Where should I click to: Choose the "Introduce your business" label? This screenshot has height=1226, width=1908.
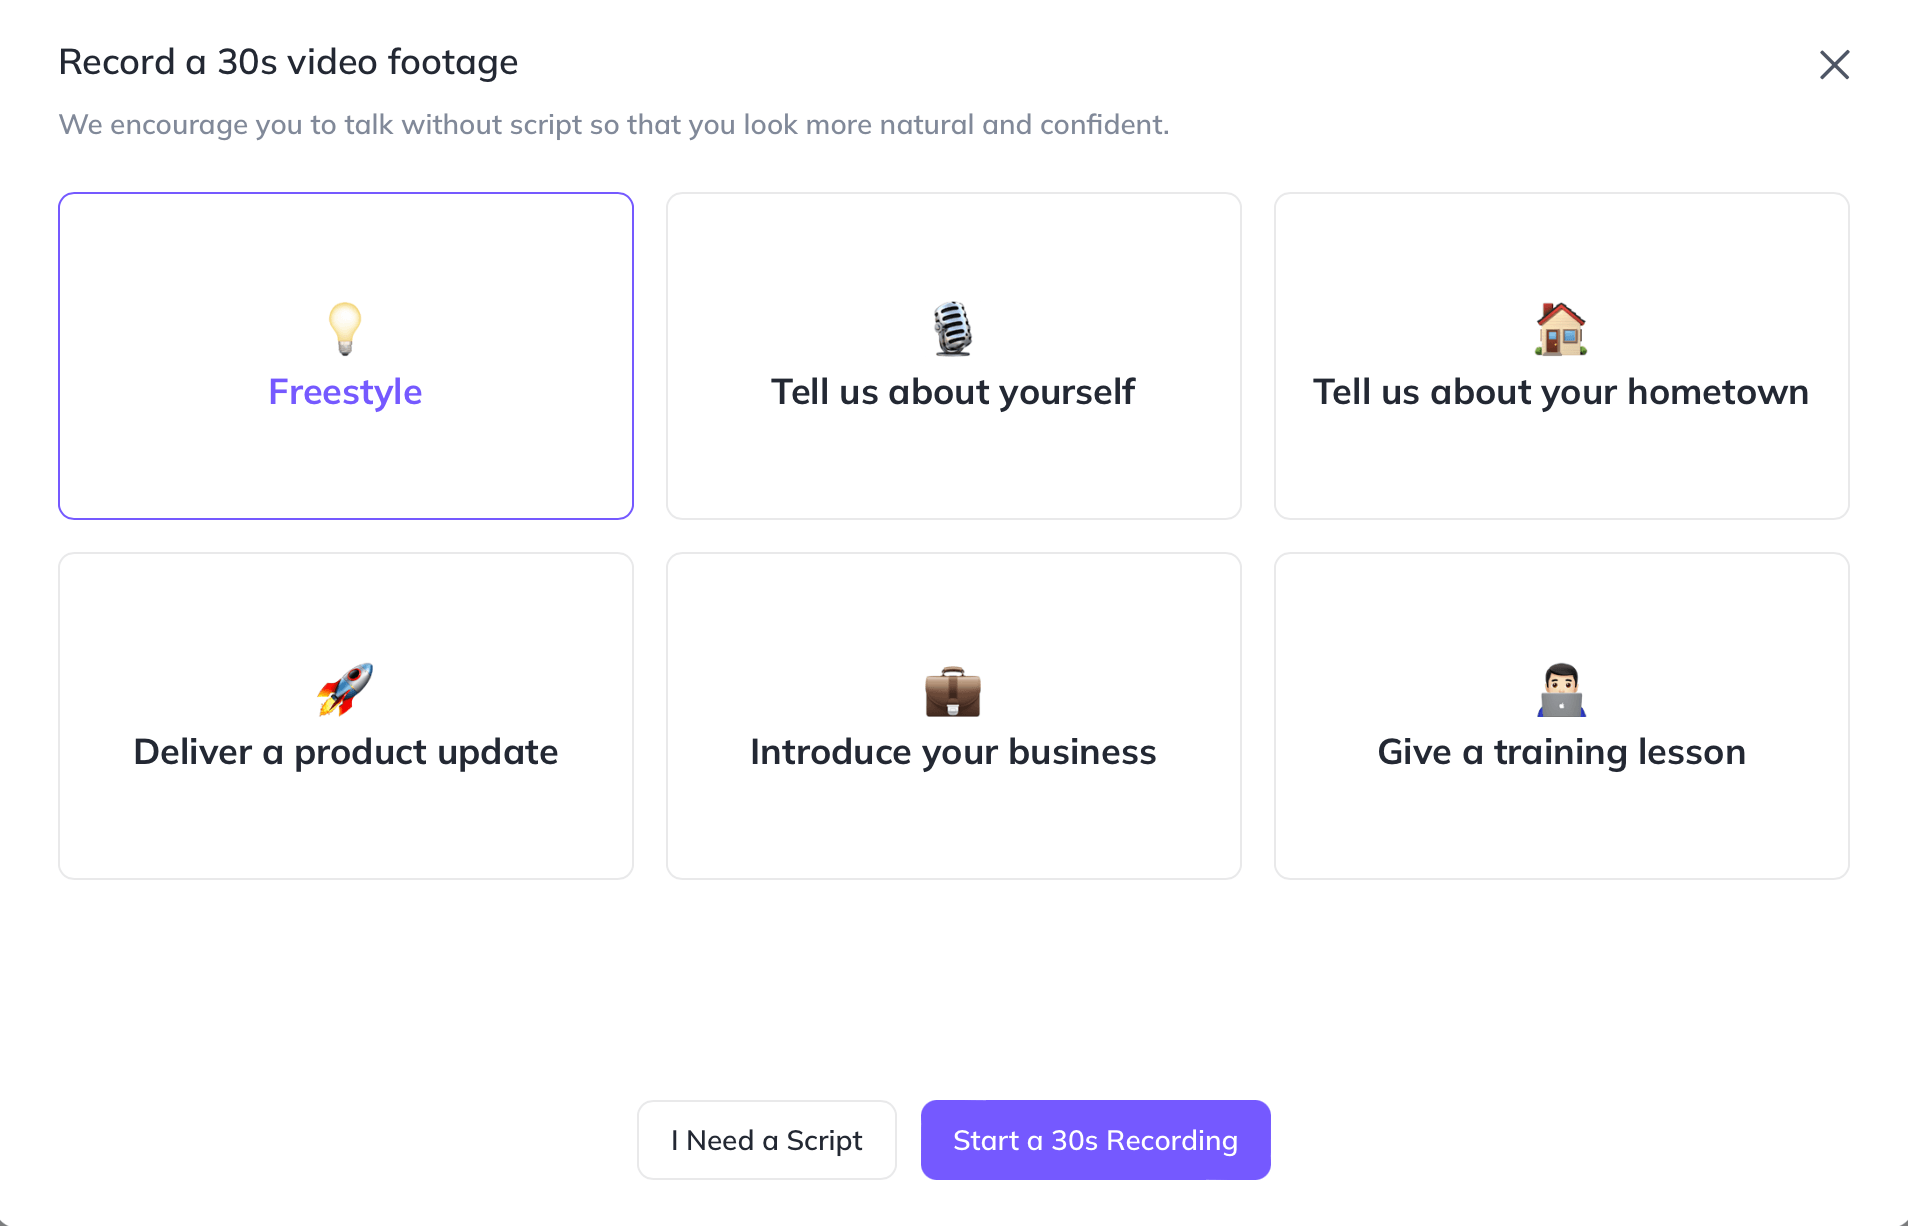pos(953,752)
